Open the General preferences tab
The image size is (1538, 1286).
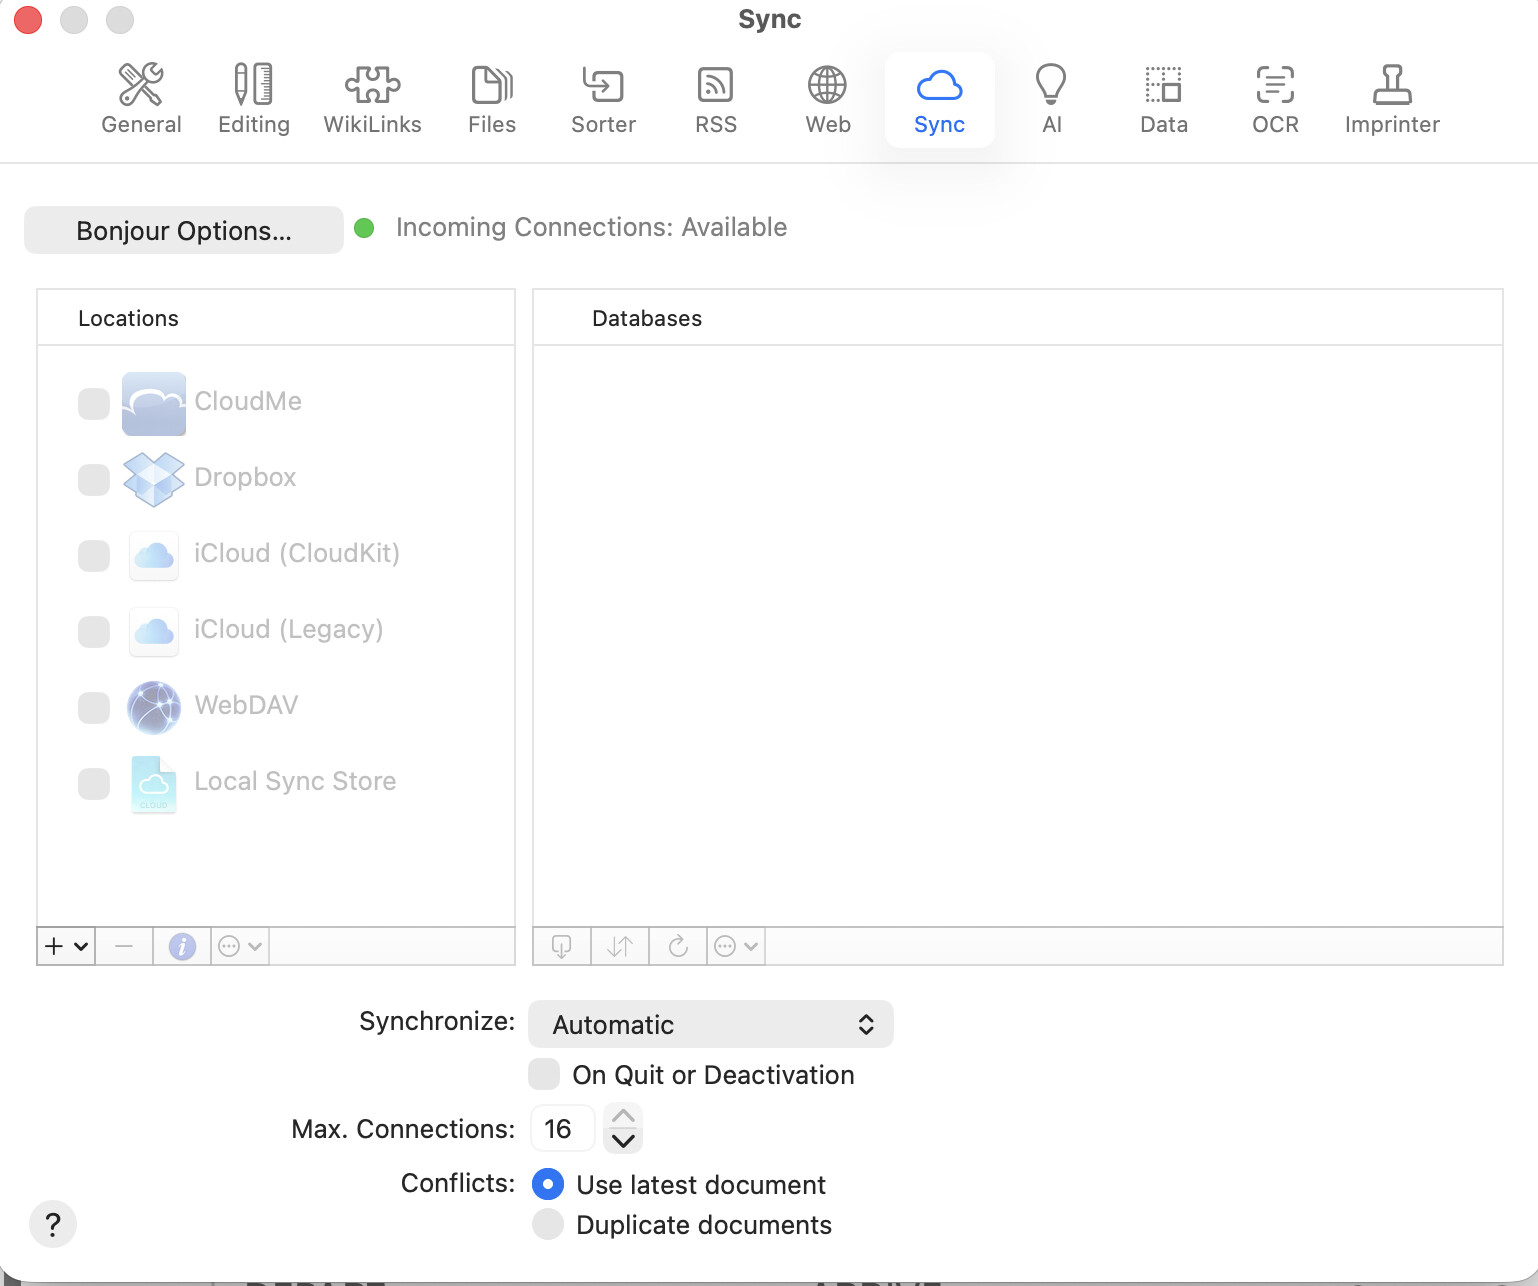141,99
